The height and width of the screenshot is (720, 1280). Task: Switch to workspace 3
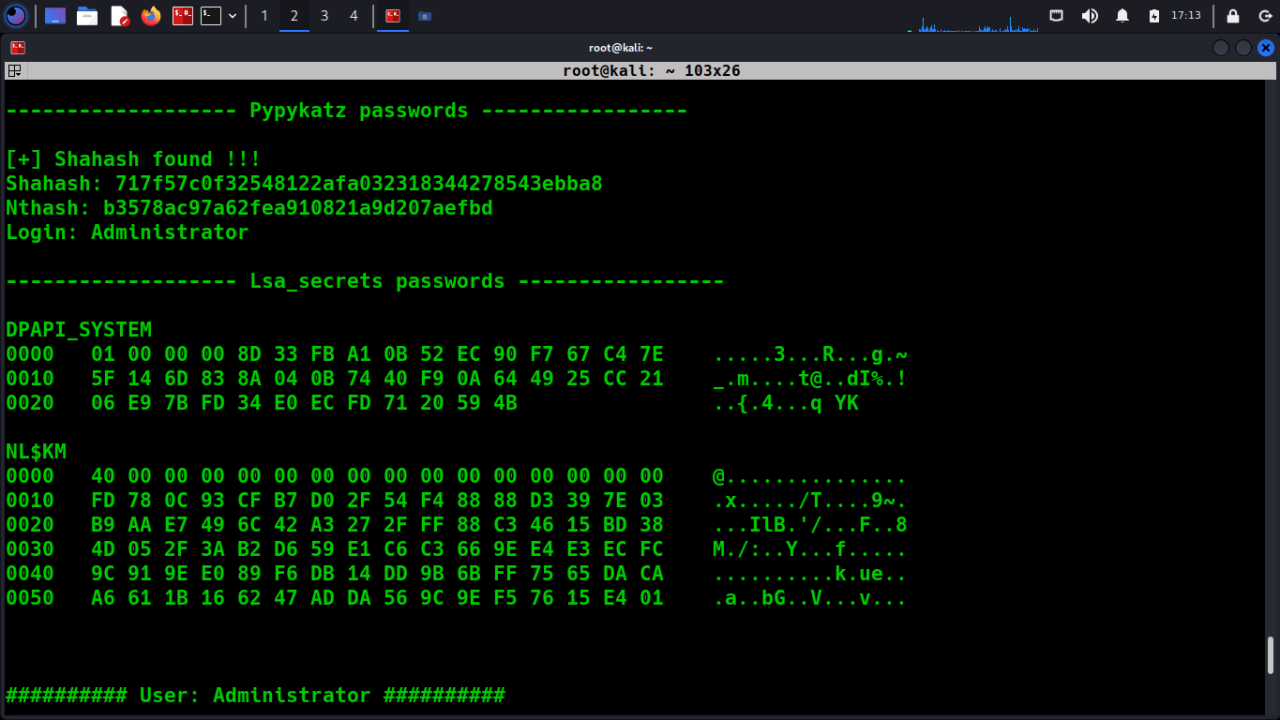tap(323, 15)
